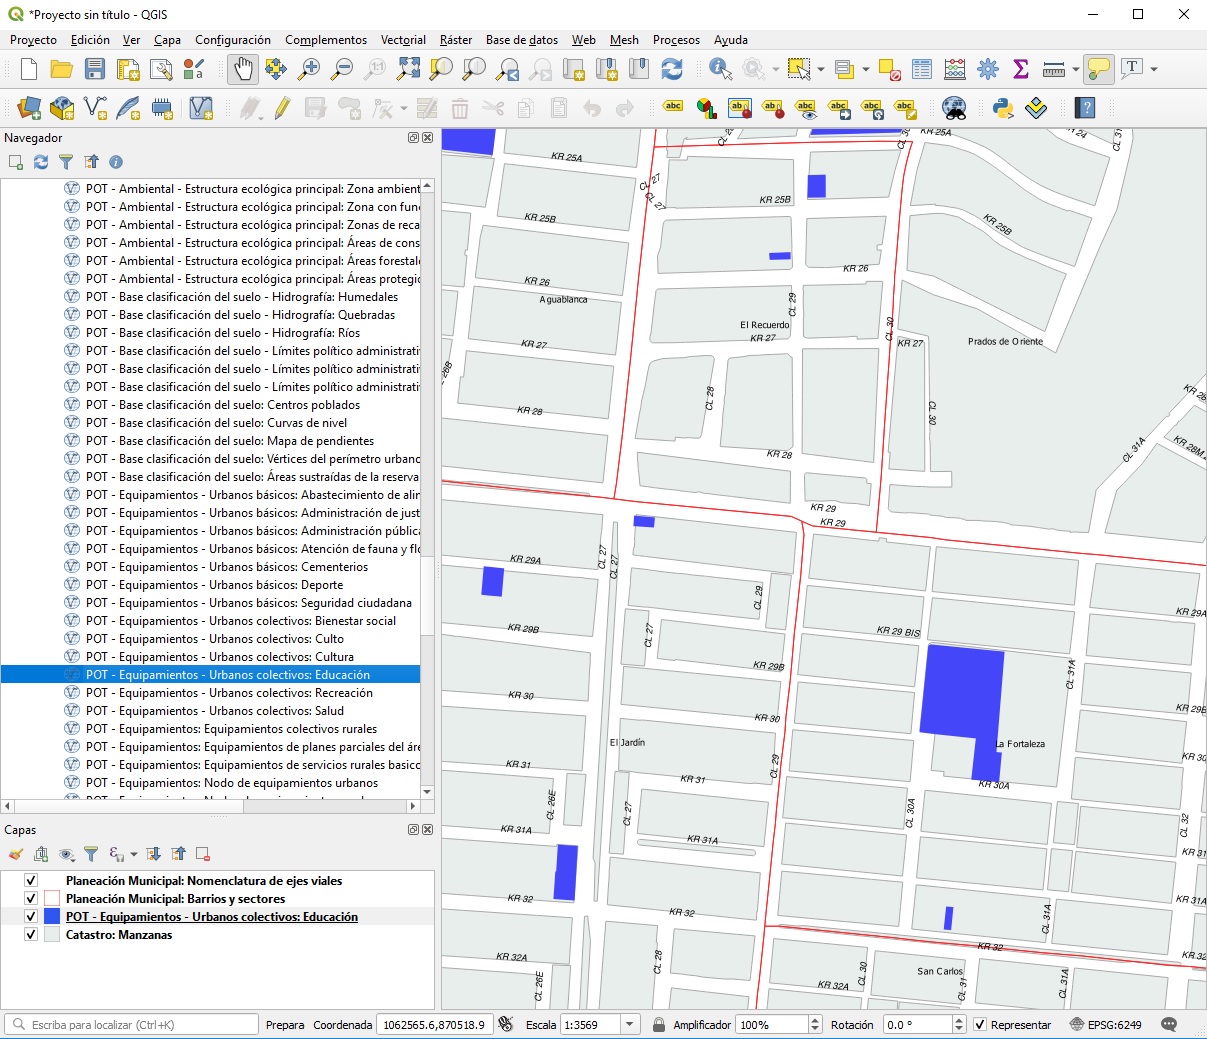Image resolution: width=1207 pixels, height=1039 pixels.
Task: Open the Identify Features tool
Action: coord(718,69)
